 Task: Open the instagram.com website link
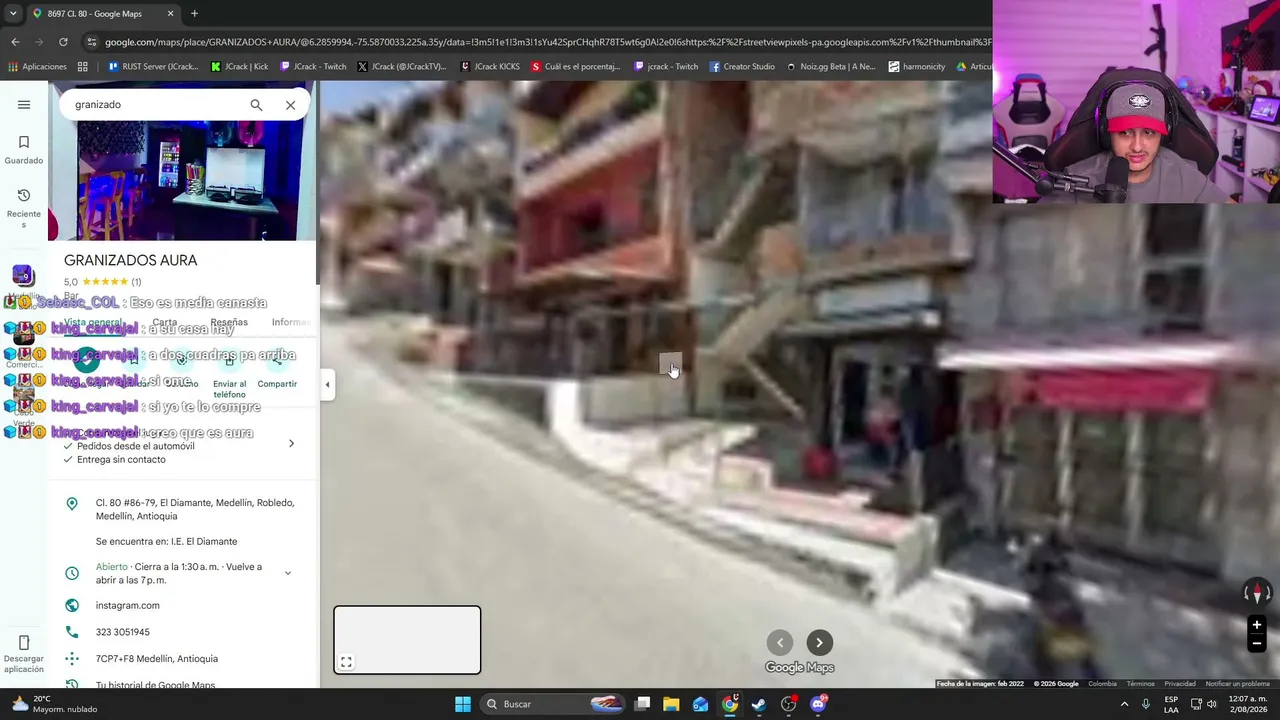[127, 605]
